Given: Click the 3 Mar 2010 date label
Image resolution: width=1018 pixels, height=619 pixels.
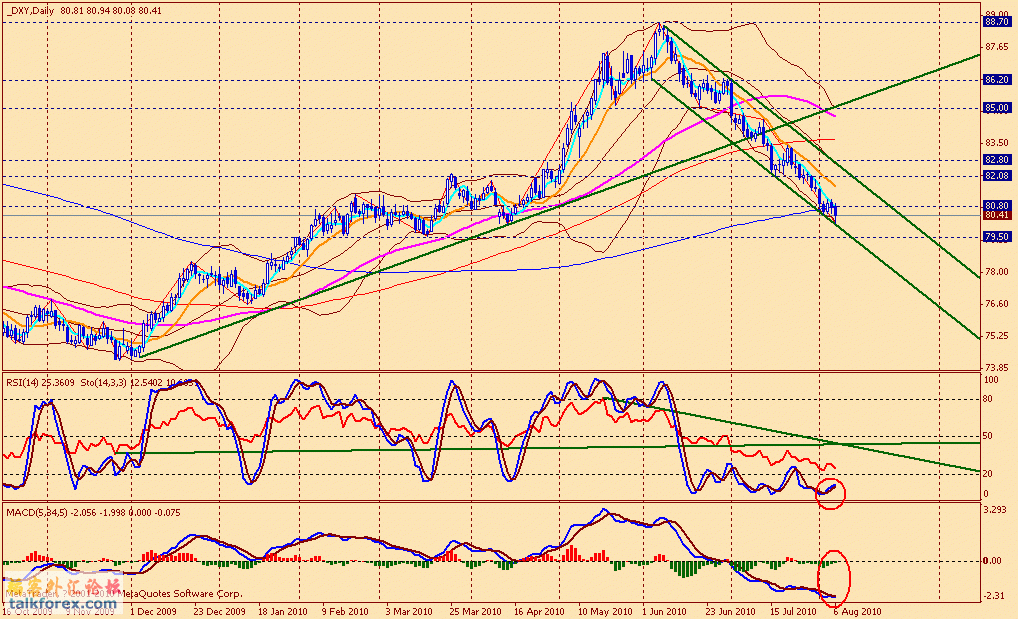Looking at the screenshot, I should point(409,612).
